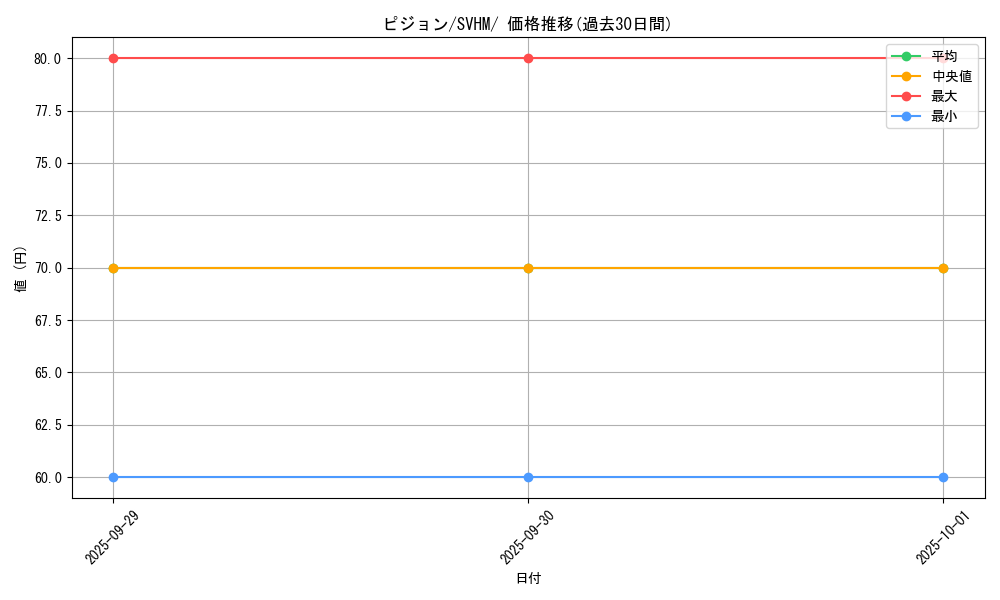Click the red max point on 2025-09-29
This screenshot has width=1000, height=600.
[x=113, y=58]
